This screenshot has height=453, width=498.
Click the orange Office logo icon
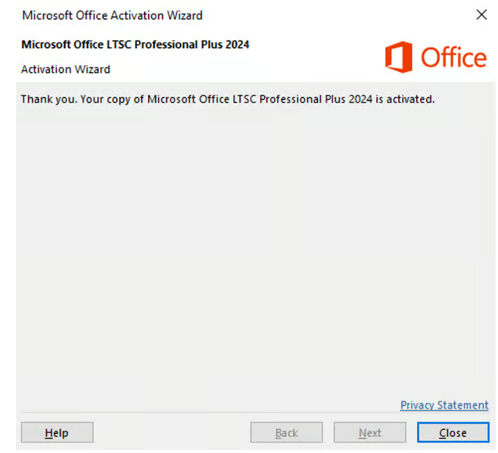click(398, 57)
